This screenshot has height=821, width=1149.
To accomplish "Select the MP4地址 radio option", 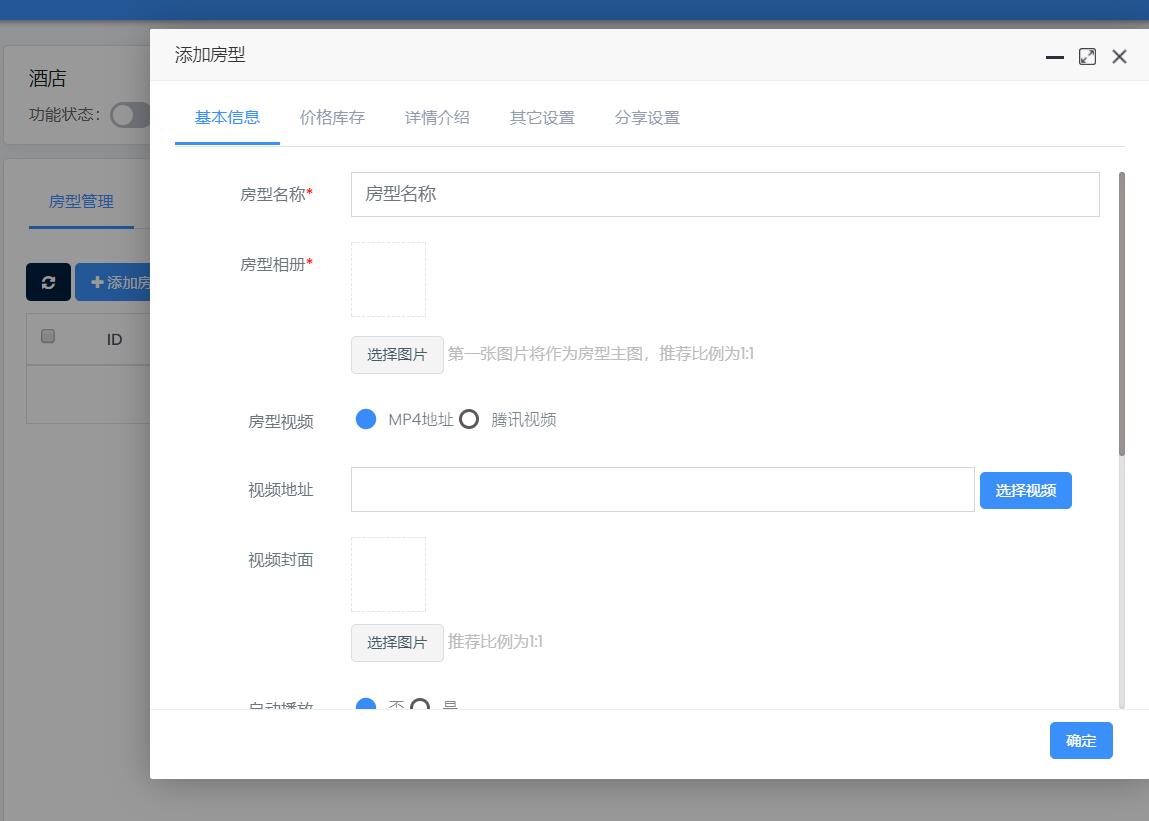I will pyautogui.click(x=366, y=419).
